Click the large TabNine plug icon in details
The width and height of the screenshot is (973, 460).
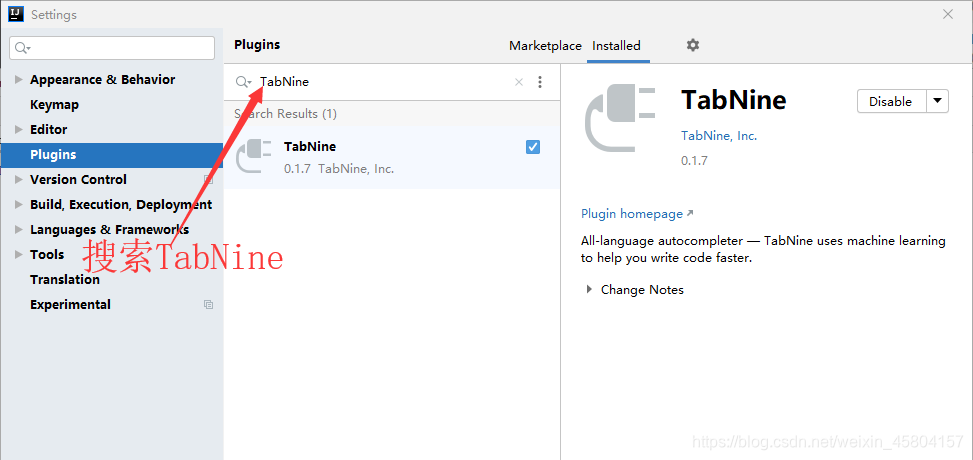(620, 119)
